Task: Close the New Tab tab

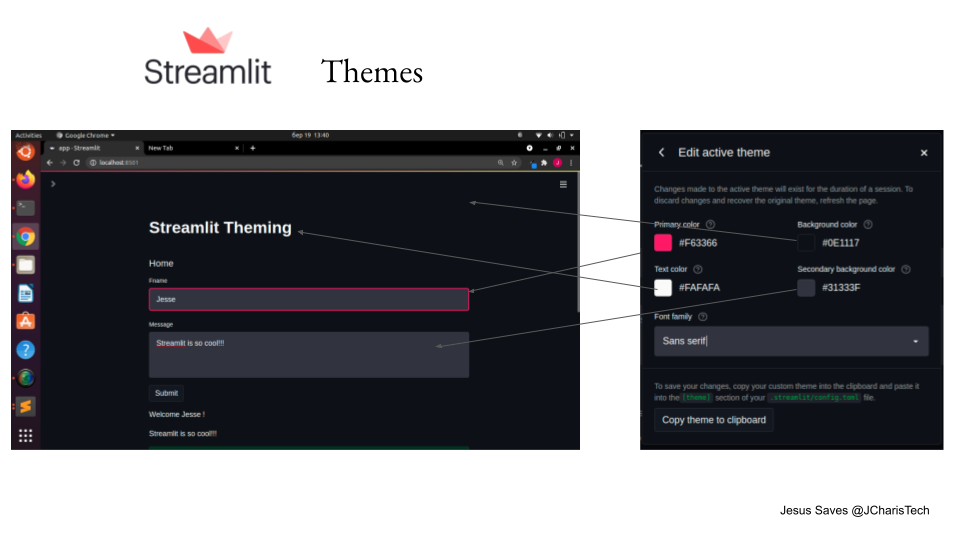Action: [x=237, y=148]
